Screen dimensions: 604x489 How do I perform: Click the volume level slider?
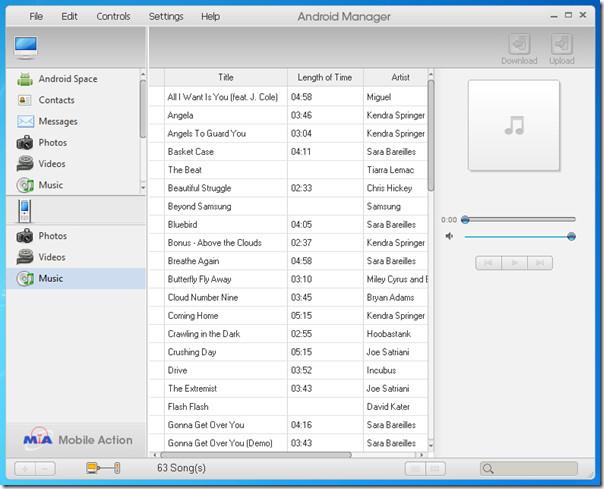click(x=518, y=236)
